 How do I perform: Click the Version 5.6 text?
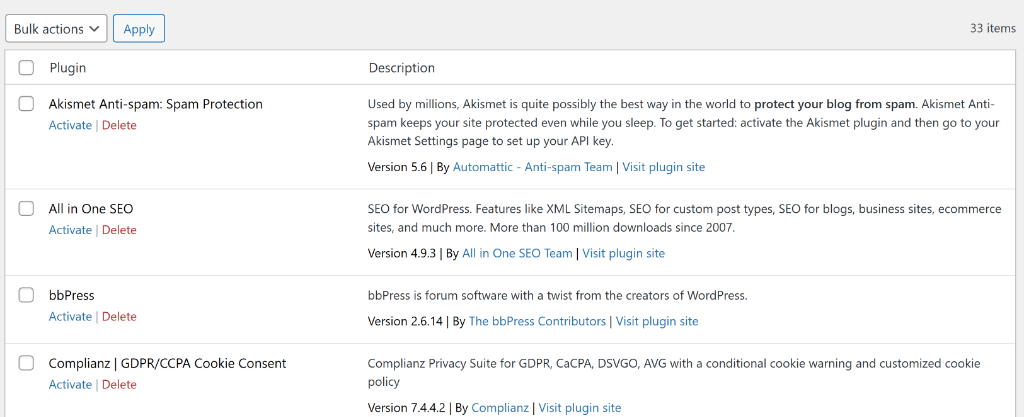coord(397,167)
